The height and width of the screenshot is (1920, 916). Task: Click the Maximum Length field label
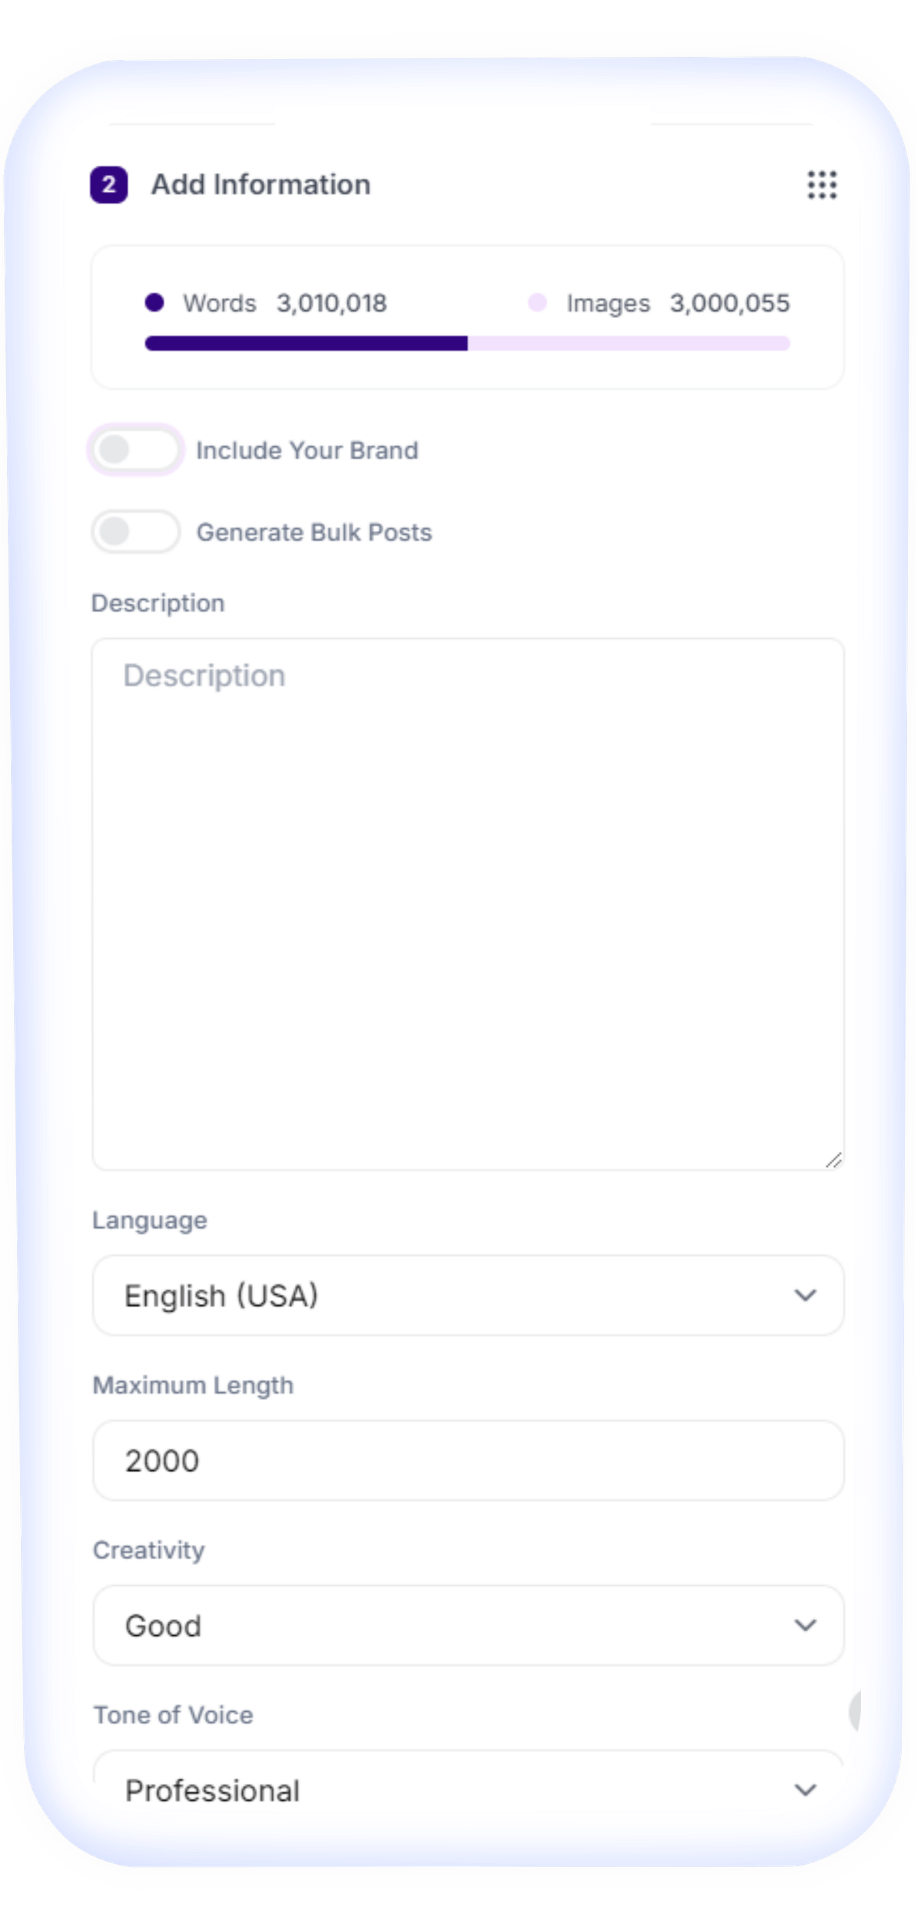coord(193,1386)
